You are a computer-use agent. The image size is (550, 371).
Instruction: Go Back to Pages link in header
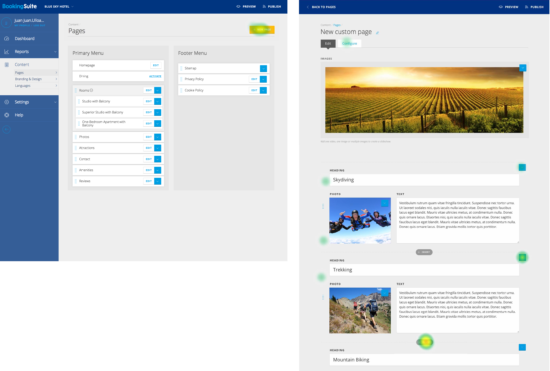point(321,7)
